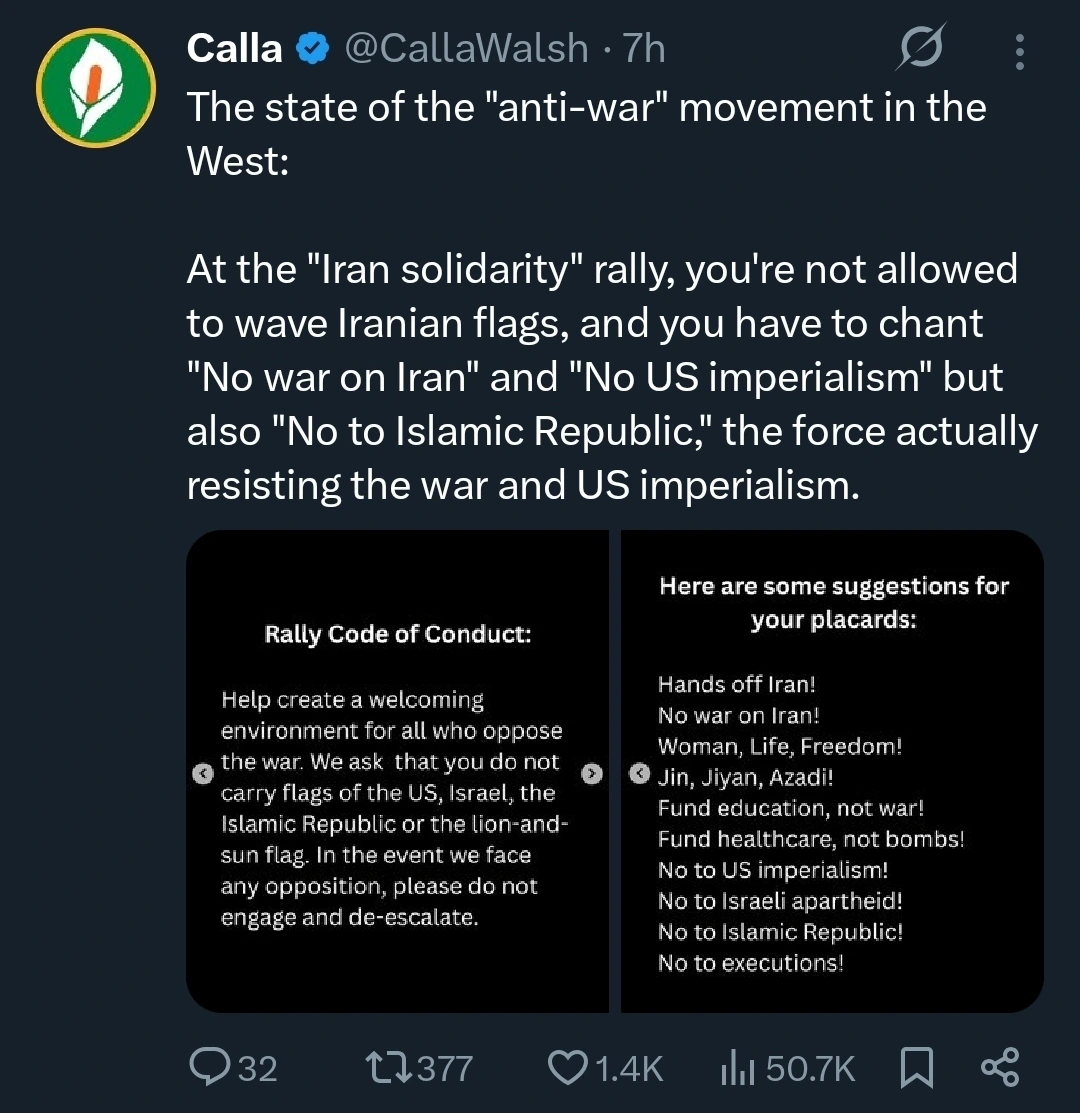Click the blue verified badge

312,48
